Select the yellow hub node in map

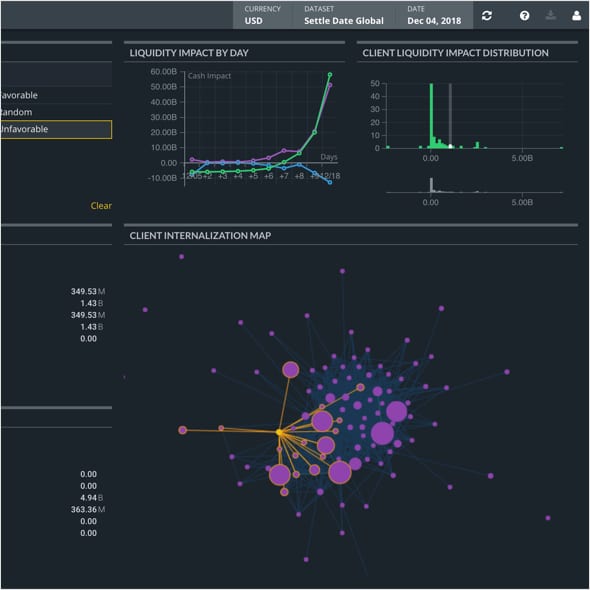pos(279,433)
